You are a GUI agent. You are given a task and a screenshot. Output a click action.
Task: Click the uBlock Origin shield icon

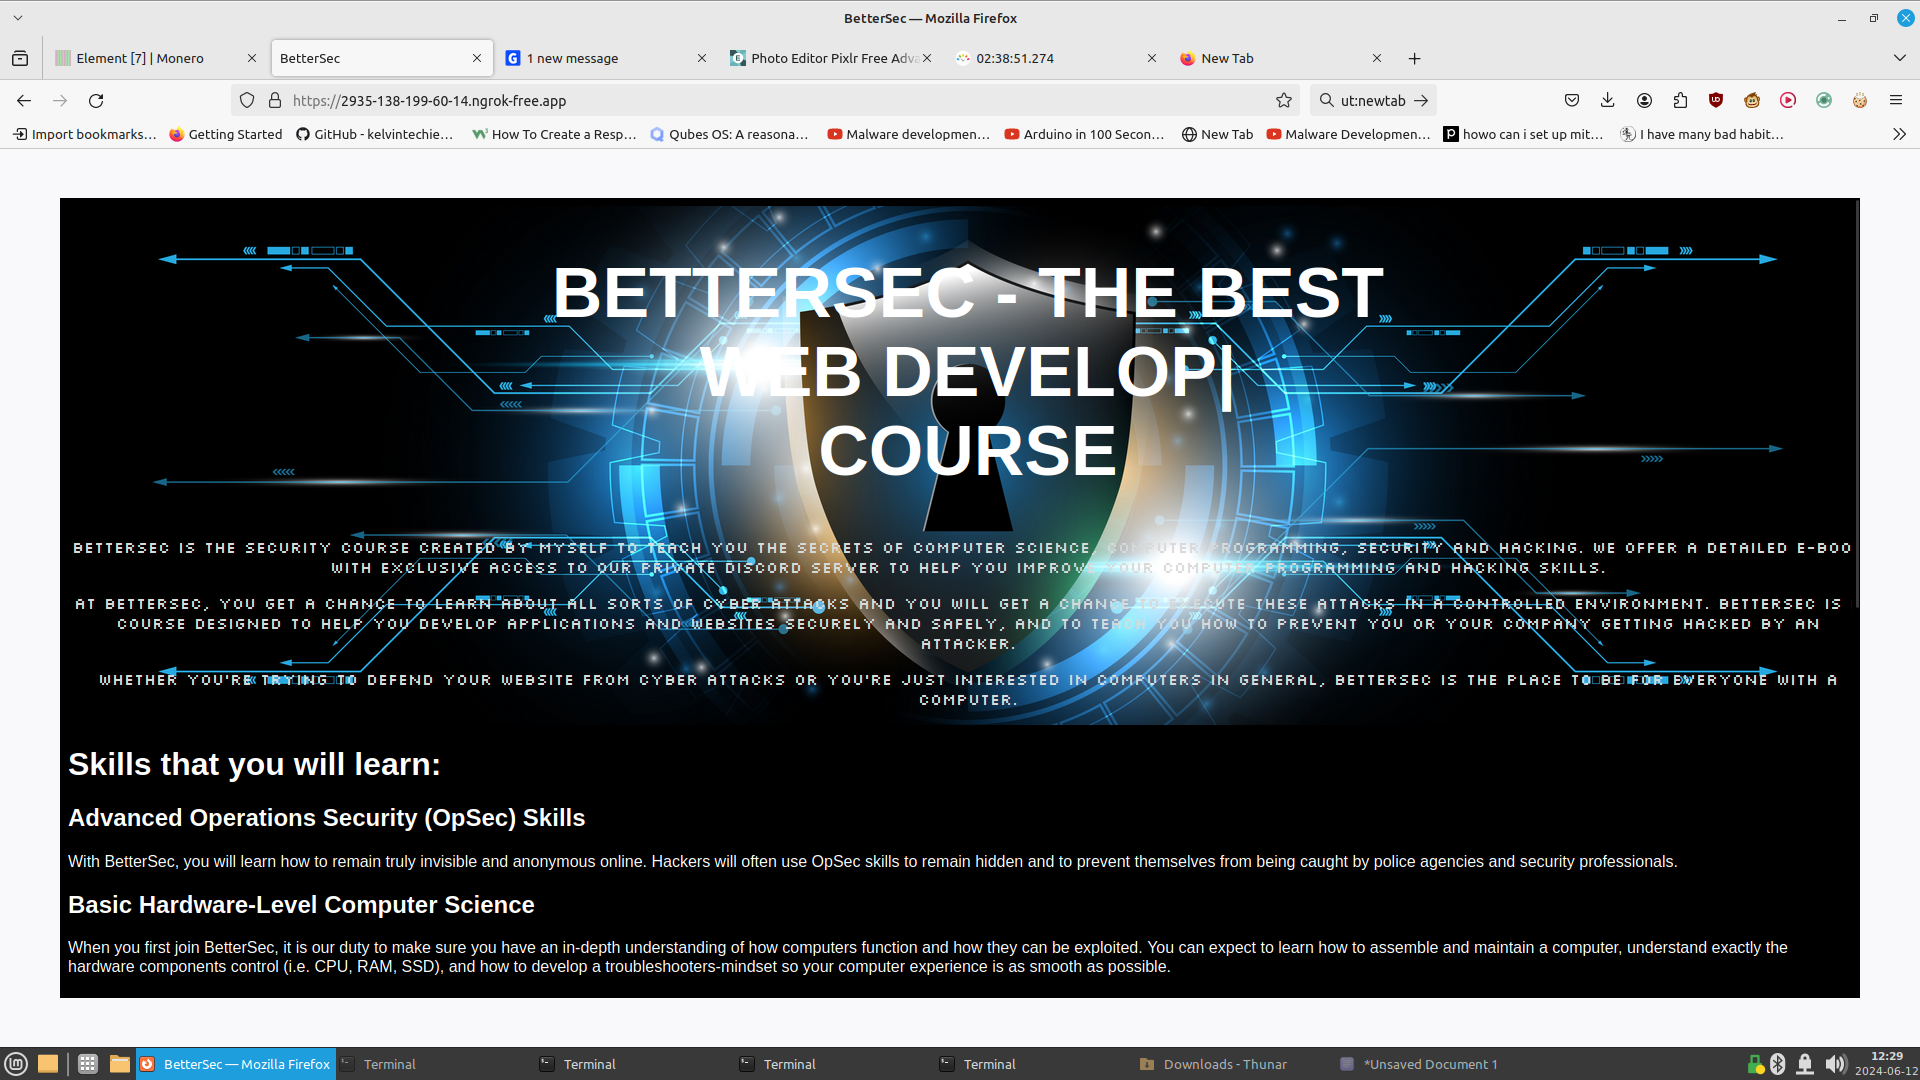[1716, 100]
